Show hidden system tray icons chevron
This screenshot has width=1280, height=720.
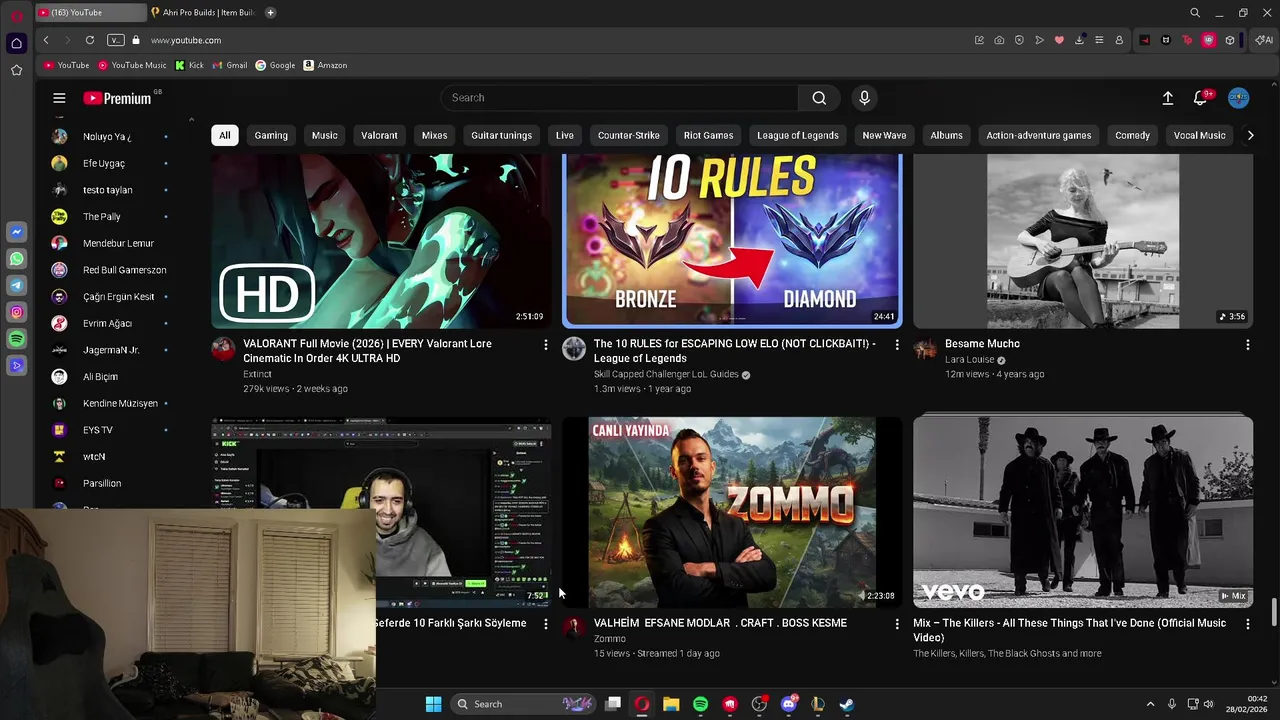[1150, 704]
